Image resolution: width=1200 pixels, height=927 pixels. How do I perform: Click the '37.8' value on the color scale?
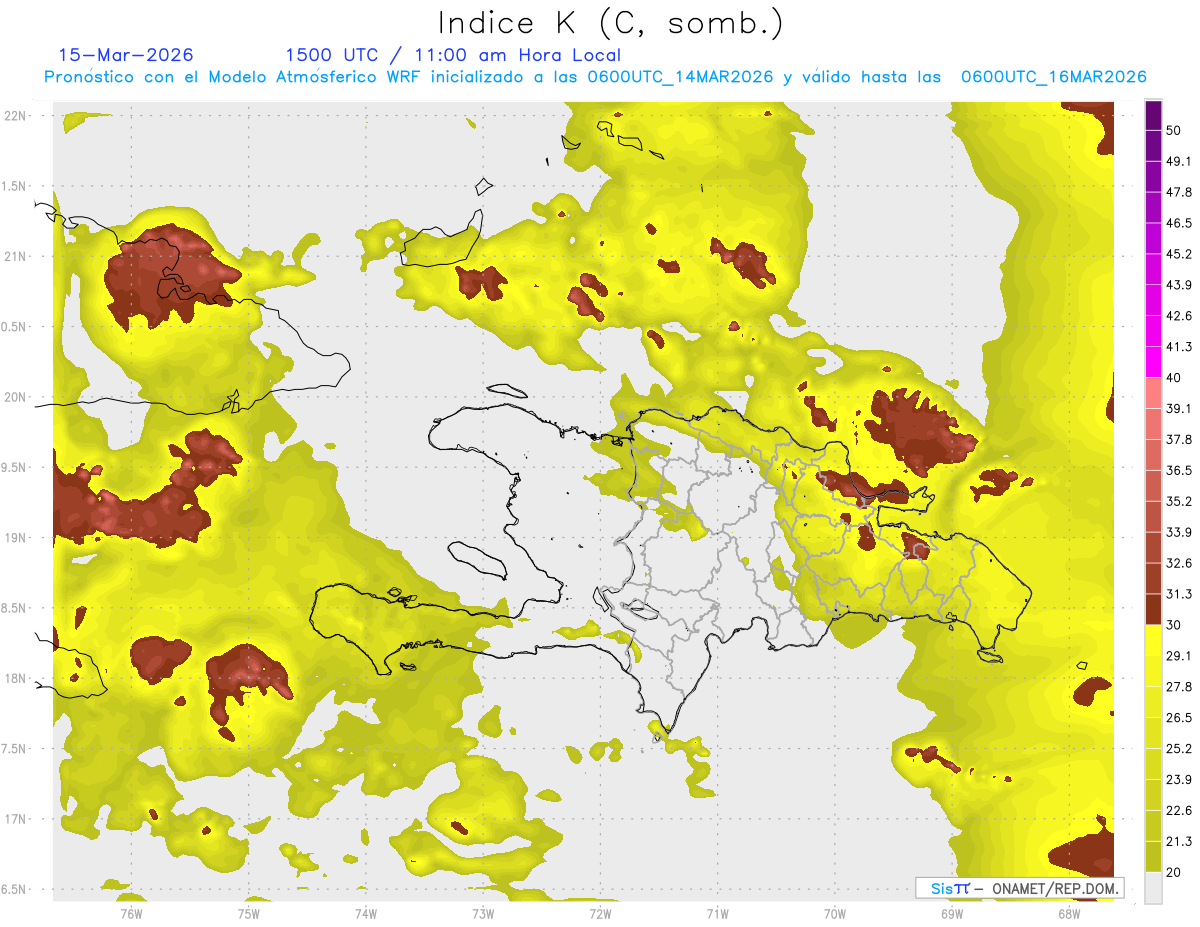click(1178, 439)
